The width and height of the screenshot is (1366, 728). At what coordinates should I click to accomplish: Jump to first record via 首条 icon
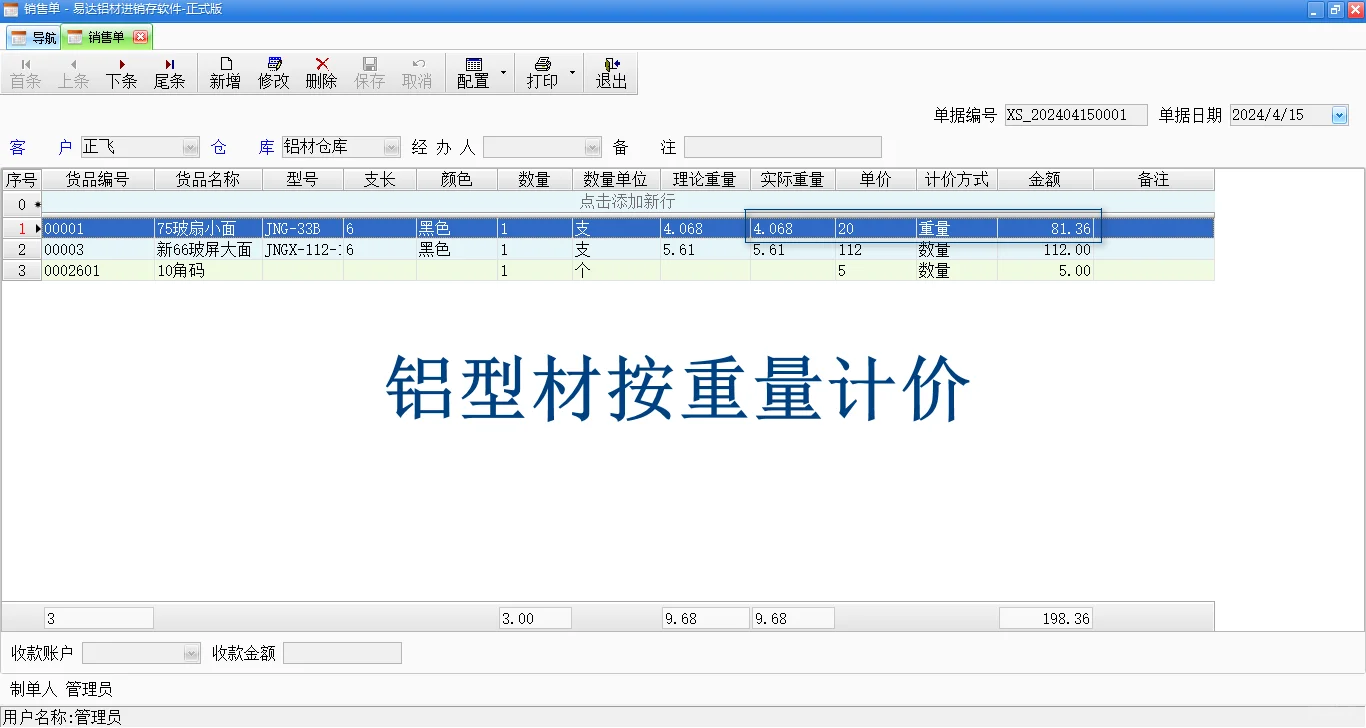click(x=25, y=72)
